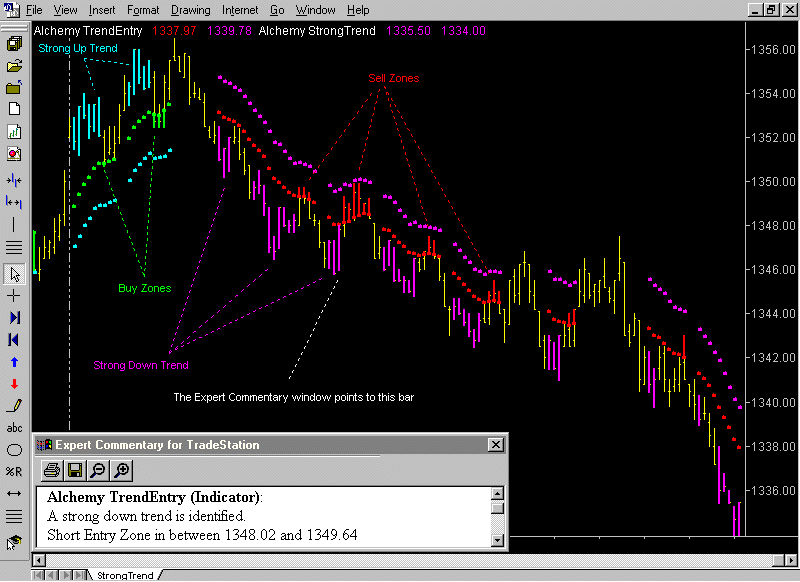Select the vertical line drawing tool
The height and width of the screenshot is (582, 800).
tap(14, 224)
